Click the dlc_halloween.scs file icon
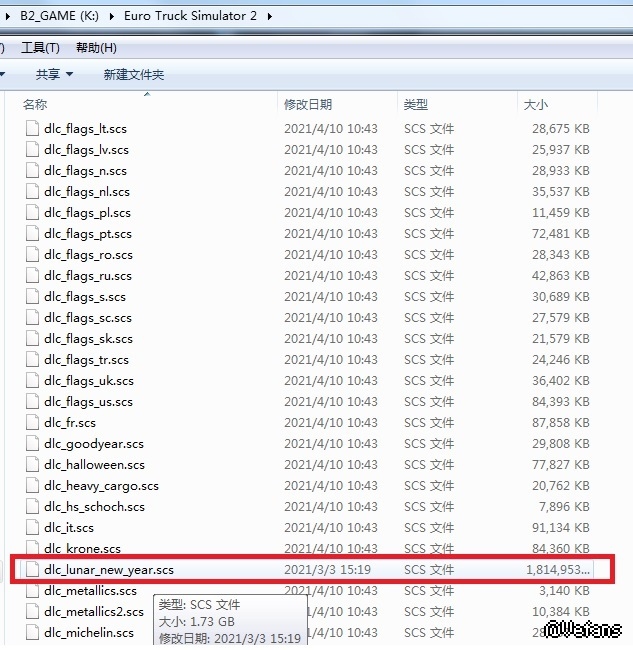 (x=32, y=465)
